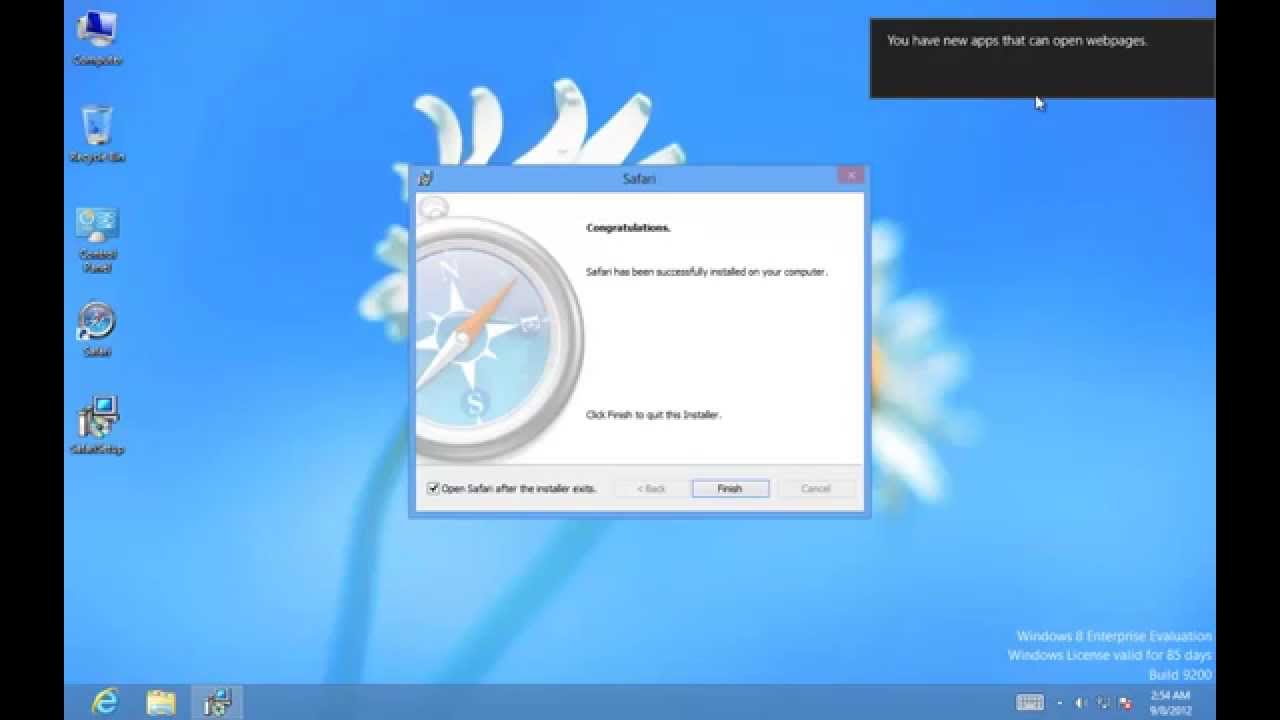Click Finish to quit the installer
The height and width of the screenshot is (720, 1280).
tap(730, 488)
